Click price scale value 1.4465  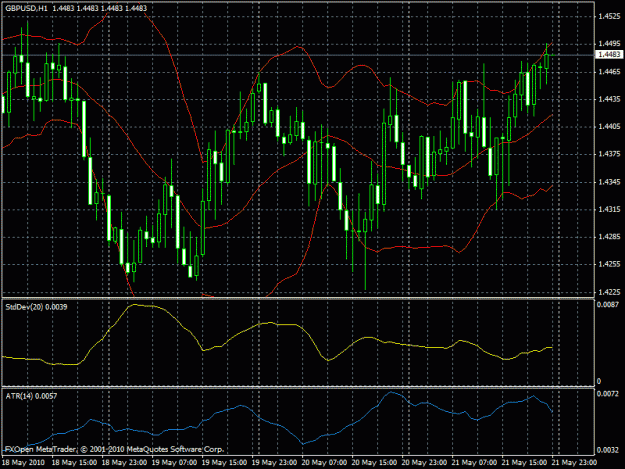[x=609, y=71]
